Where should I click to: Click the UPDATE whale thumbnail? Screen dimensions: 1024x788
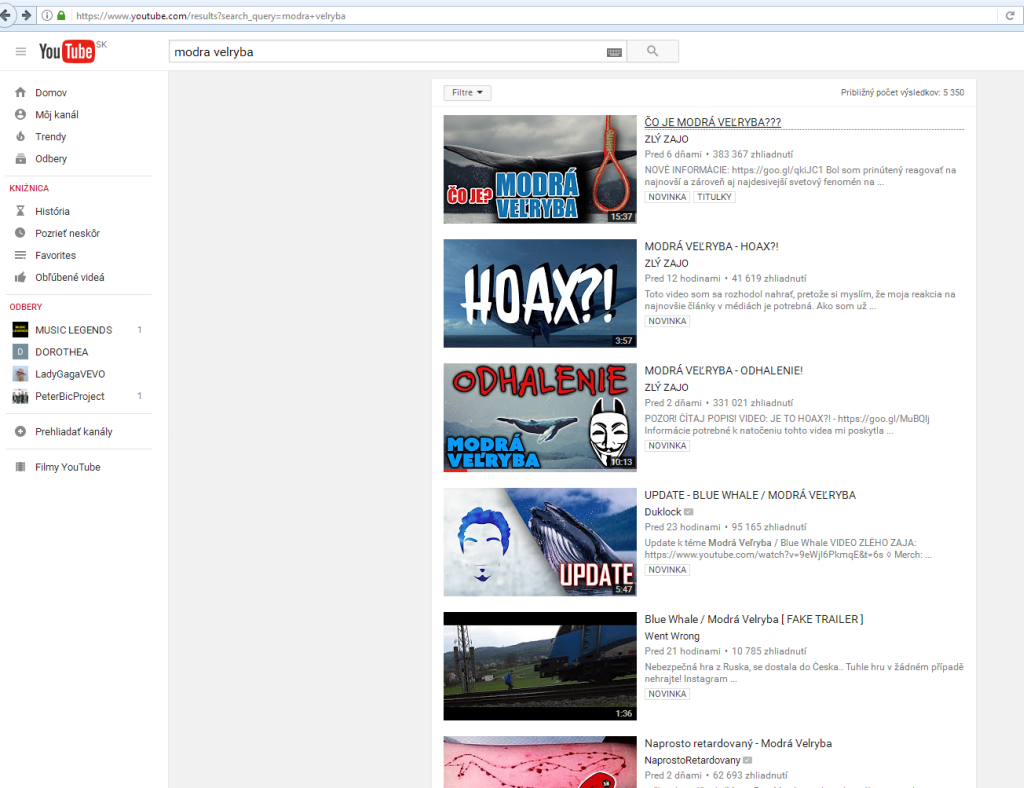[x=540, y=542]
